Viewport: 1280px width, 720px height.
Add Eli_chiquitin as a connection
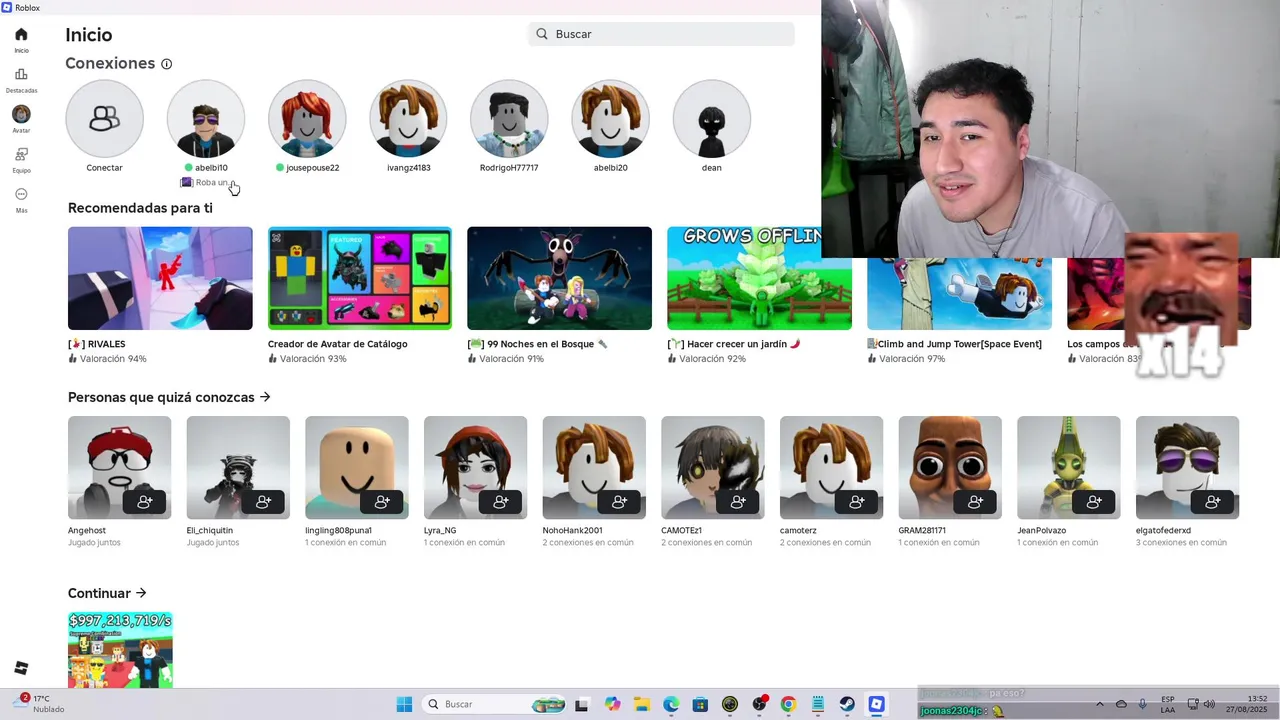point(264,502)
